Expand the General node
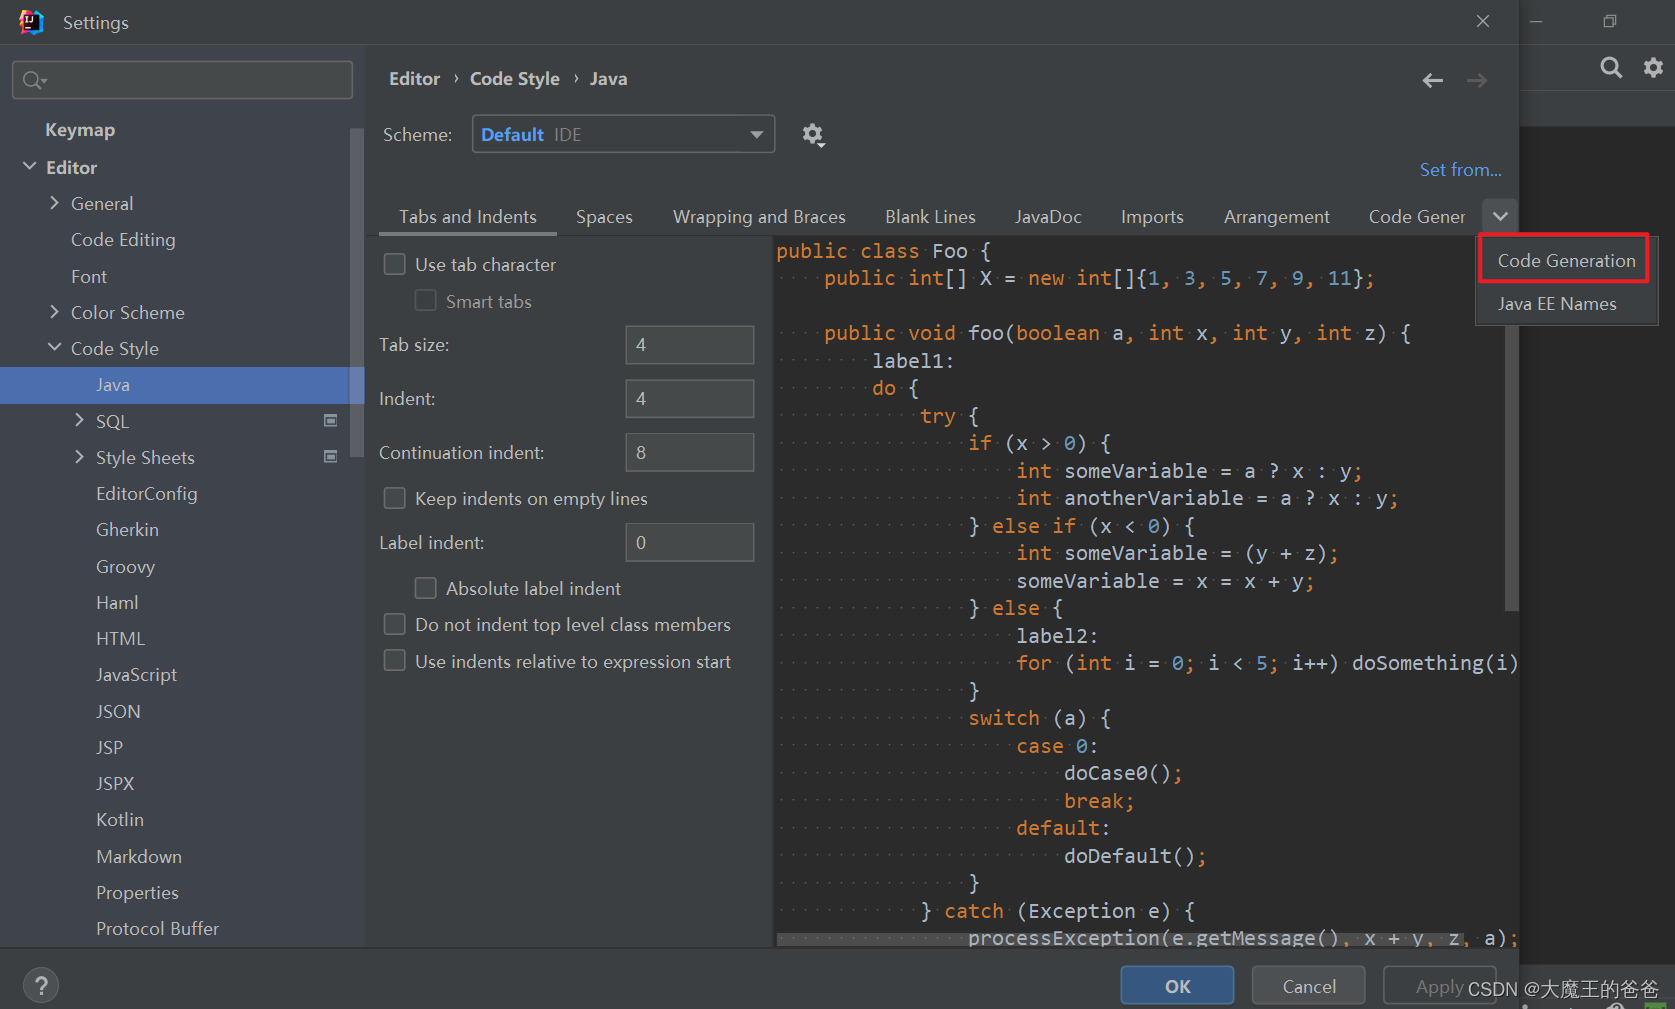 pyautogui.click(x=54, y=203)
